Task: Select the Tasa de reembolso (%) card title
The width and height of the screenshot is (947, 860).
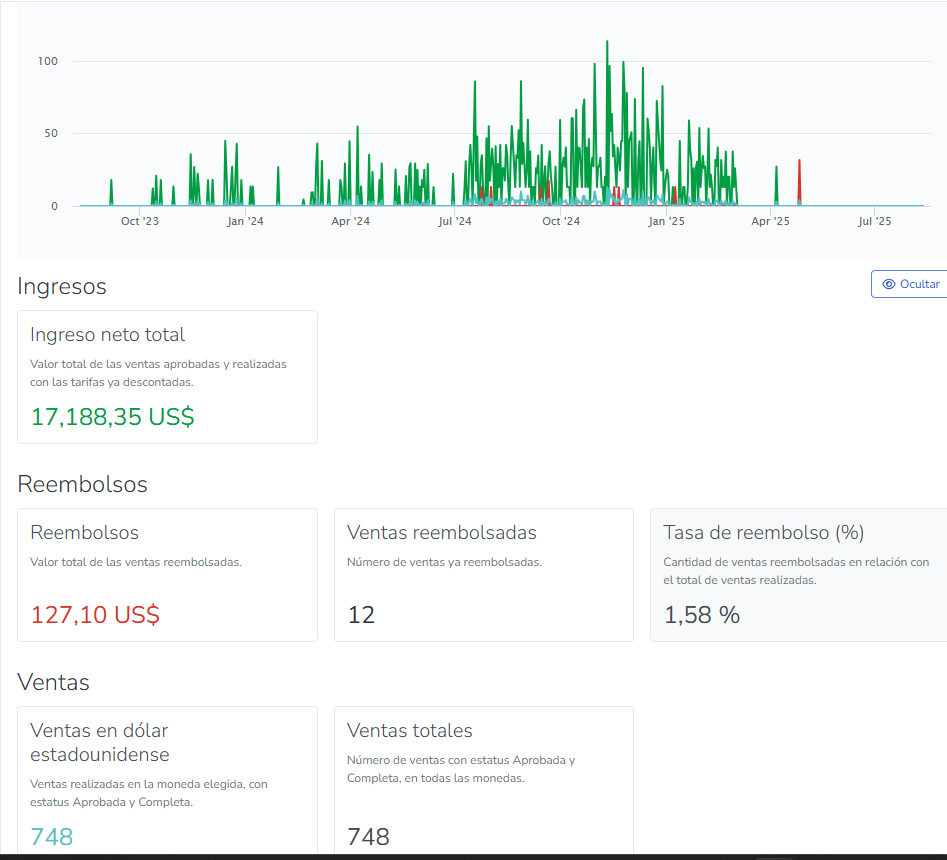Action: pyautogui.click(x=763, y=533)
